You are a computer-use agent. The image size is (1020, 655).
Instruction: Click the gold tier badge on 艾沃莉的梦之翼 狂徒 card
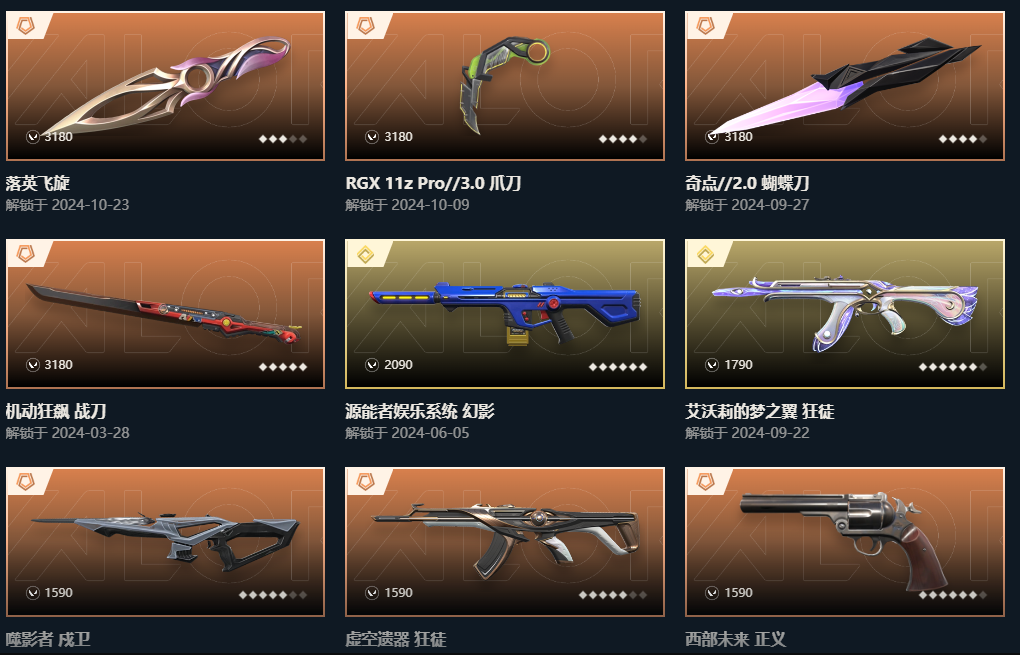[706, 254]
